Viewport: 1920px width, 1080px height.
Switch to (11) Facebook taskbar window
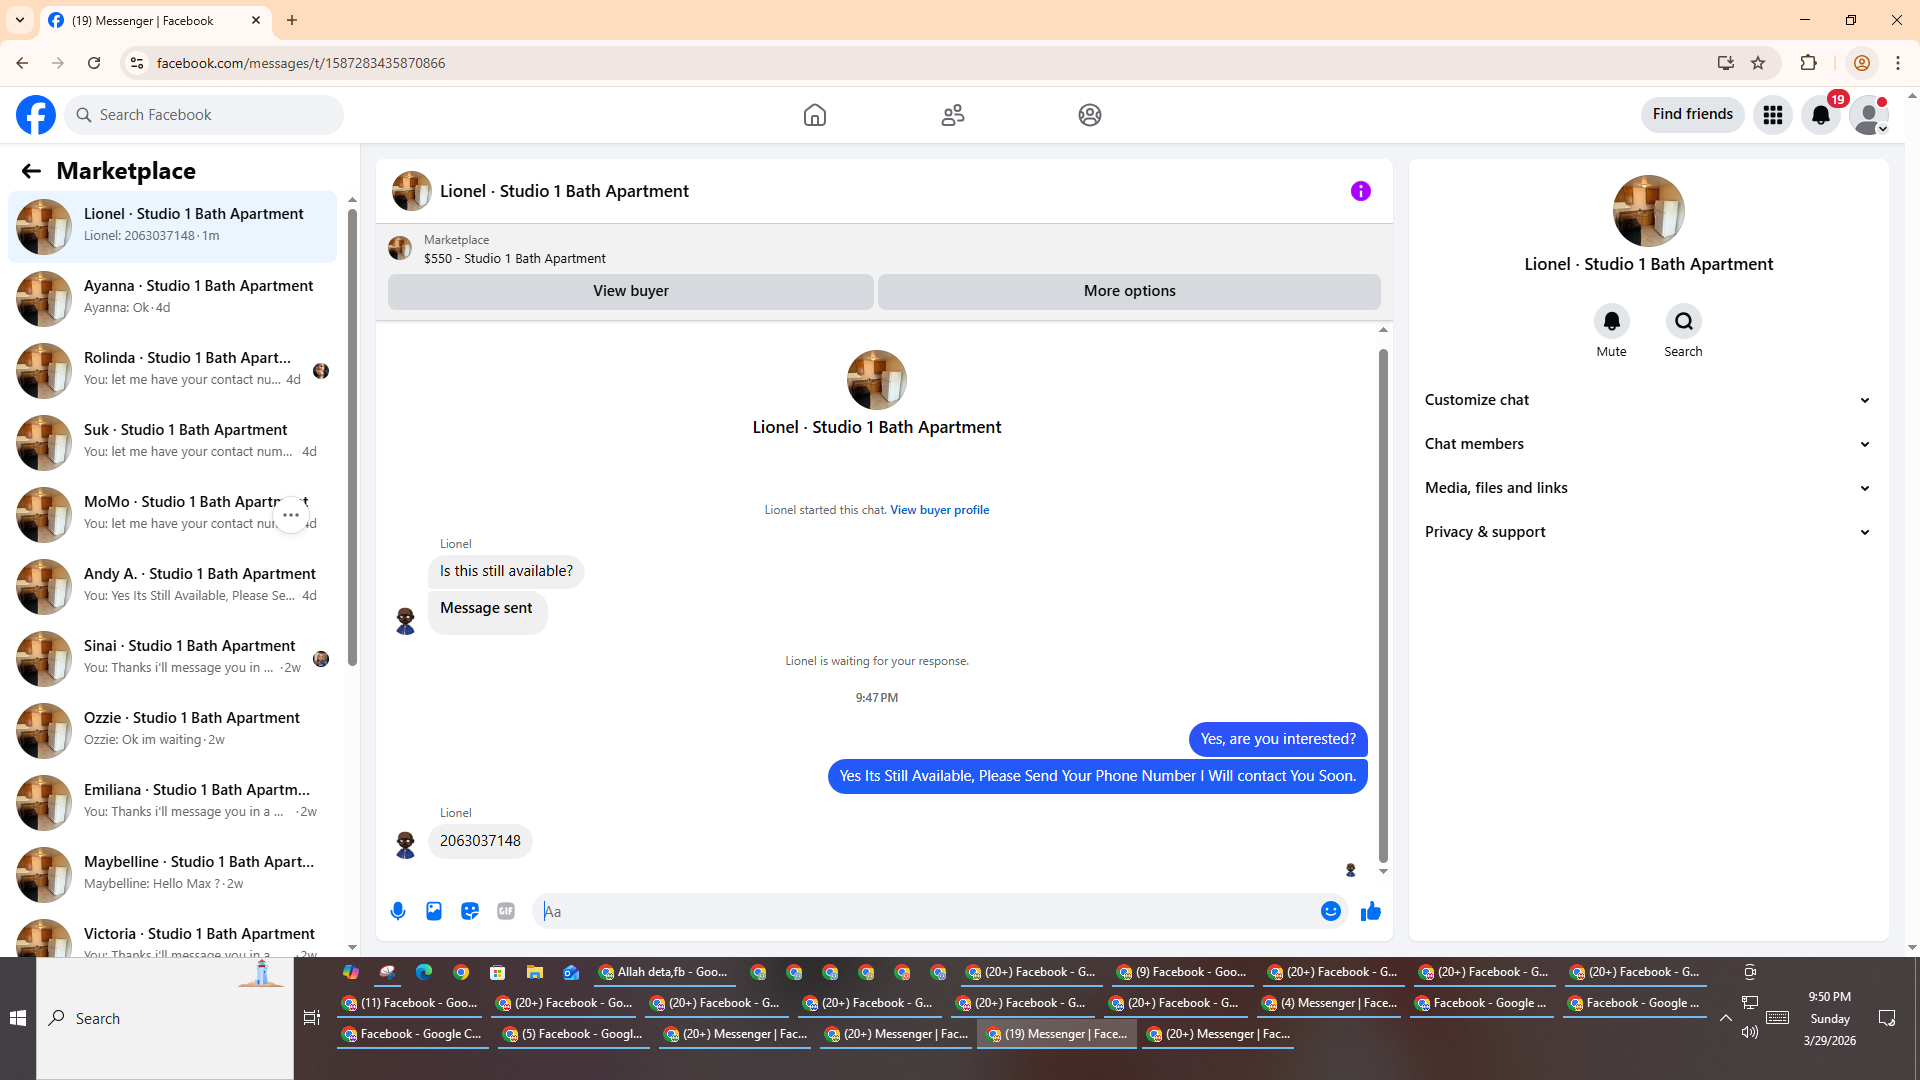[x=409, y=1003]
